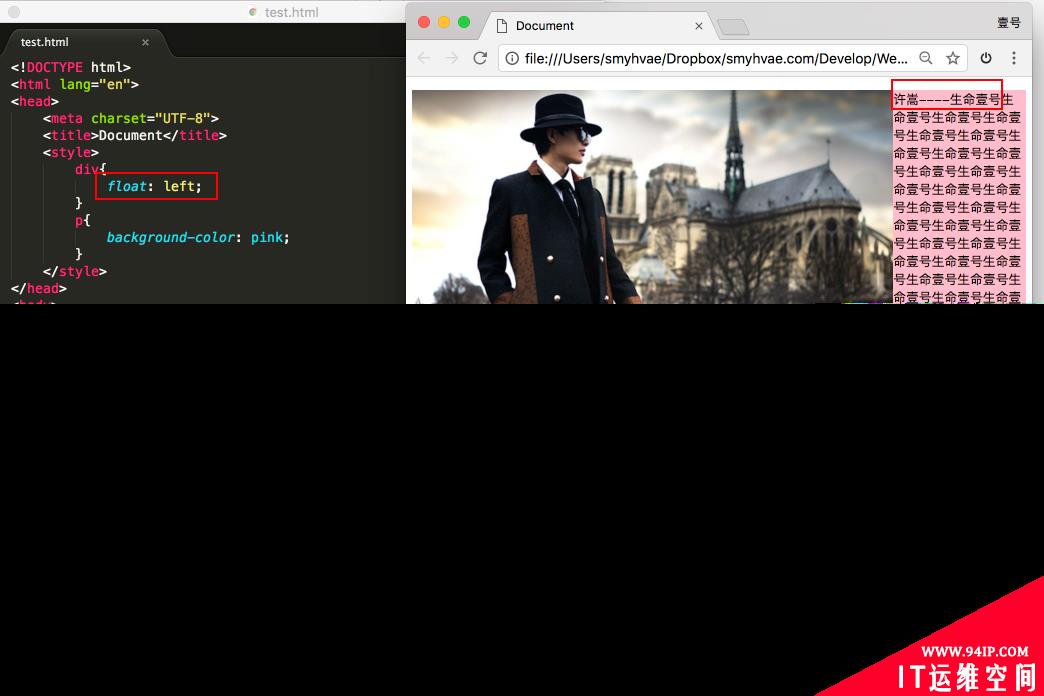Image resolution: width=1044 pixels, height=696 pixels.
Task: Click the 'div{' selector line
Action: pos(91,169)
